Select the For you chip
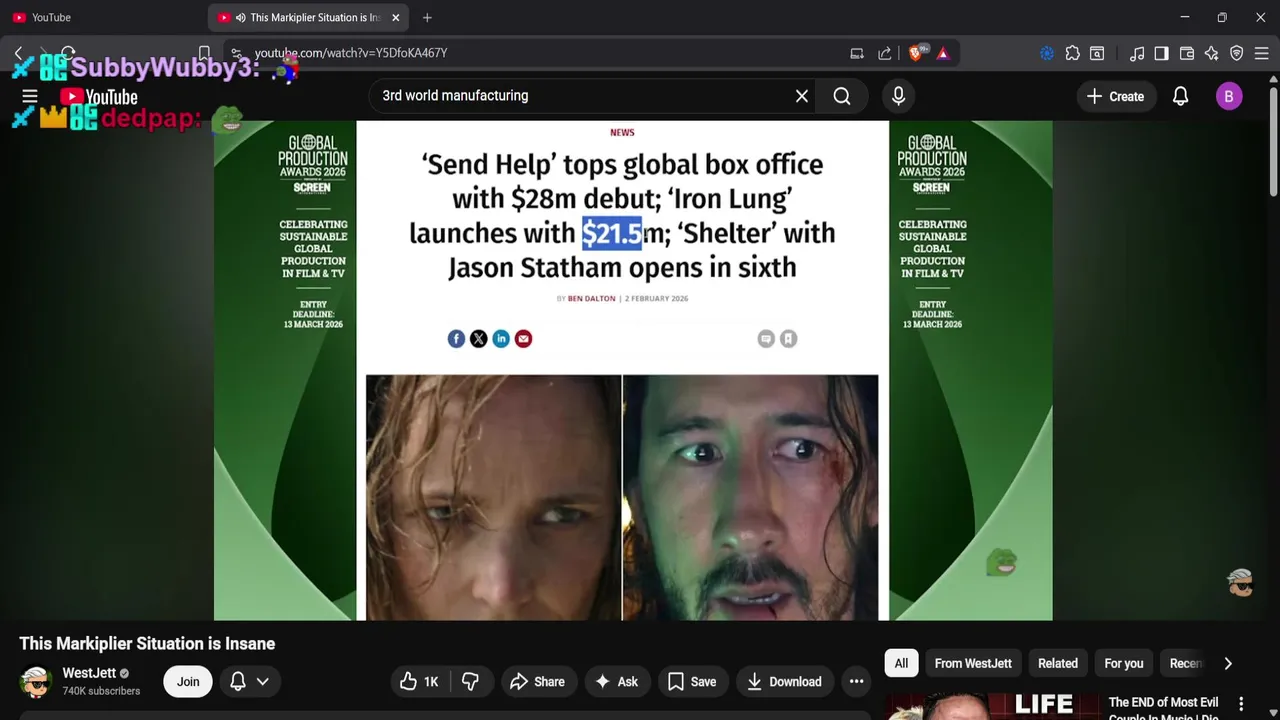The width and height of the screenshot is (1280, 720). pyautogui.click(x=1124, y=663)
